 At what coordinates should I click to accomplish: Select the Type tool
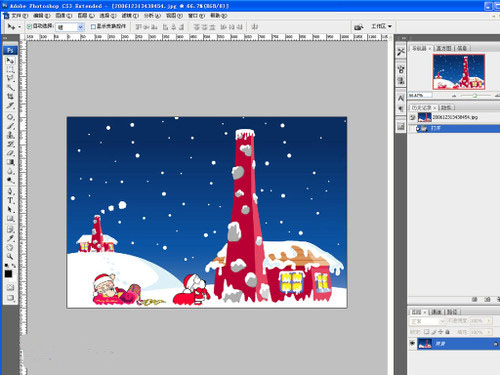[x=10, y=200]
